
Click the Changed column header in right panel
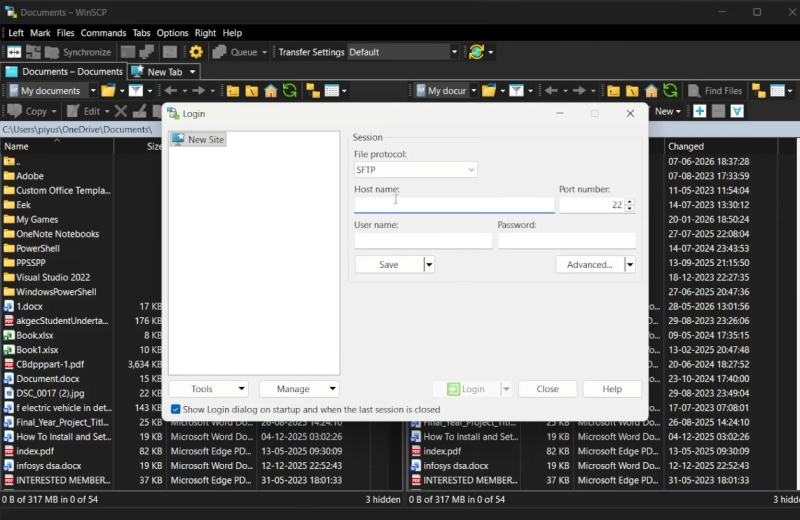point(686,146)
